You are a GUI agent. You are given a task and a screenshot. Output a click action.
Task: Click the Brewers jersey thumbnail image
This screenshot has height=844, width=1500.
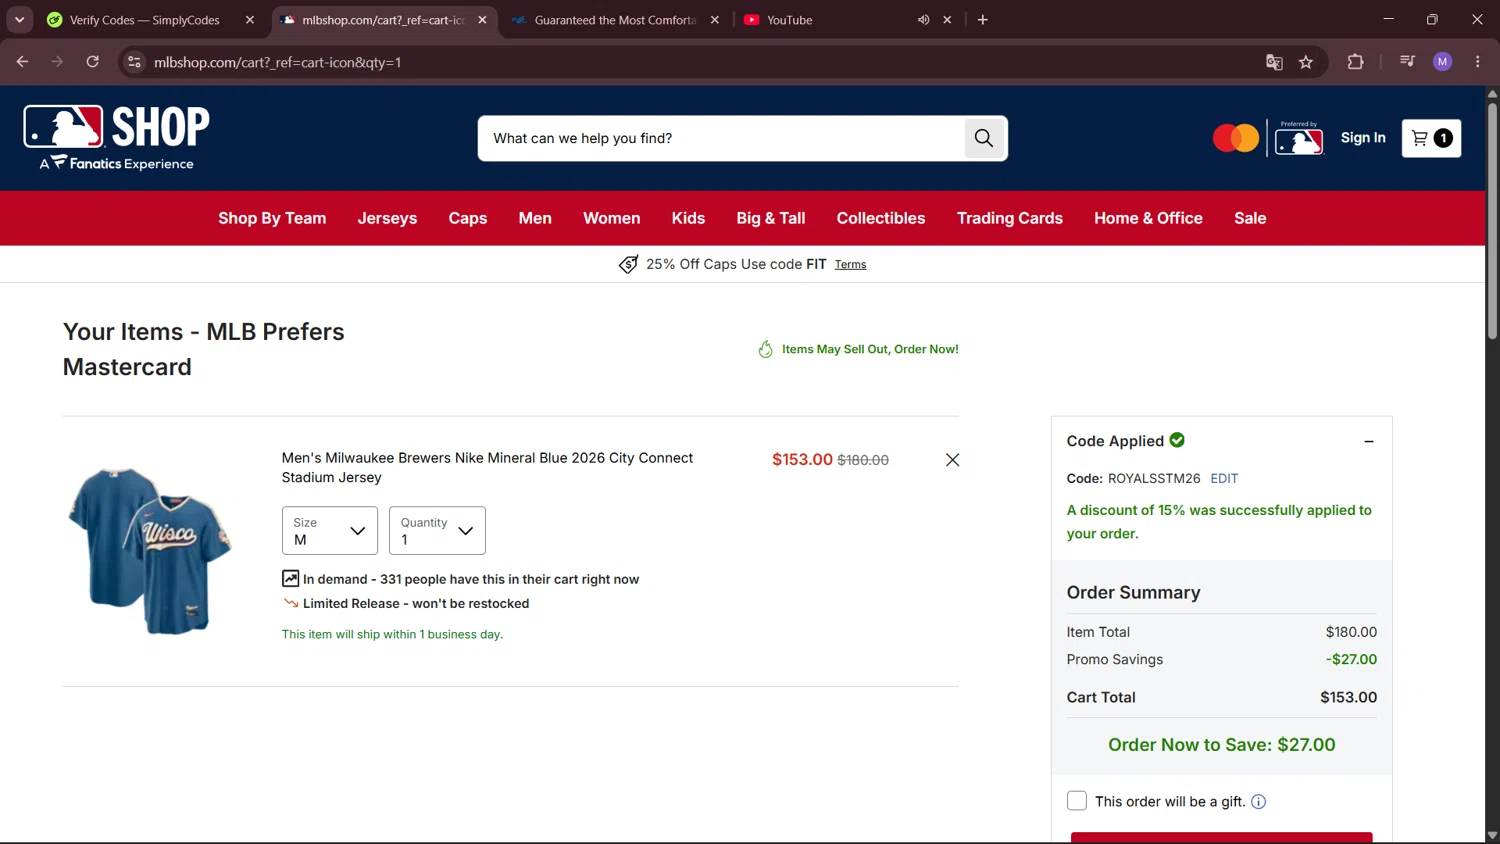pos(150,551)
